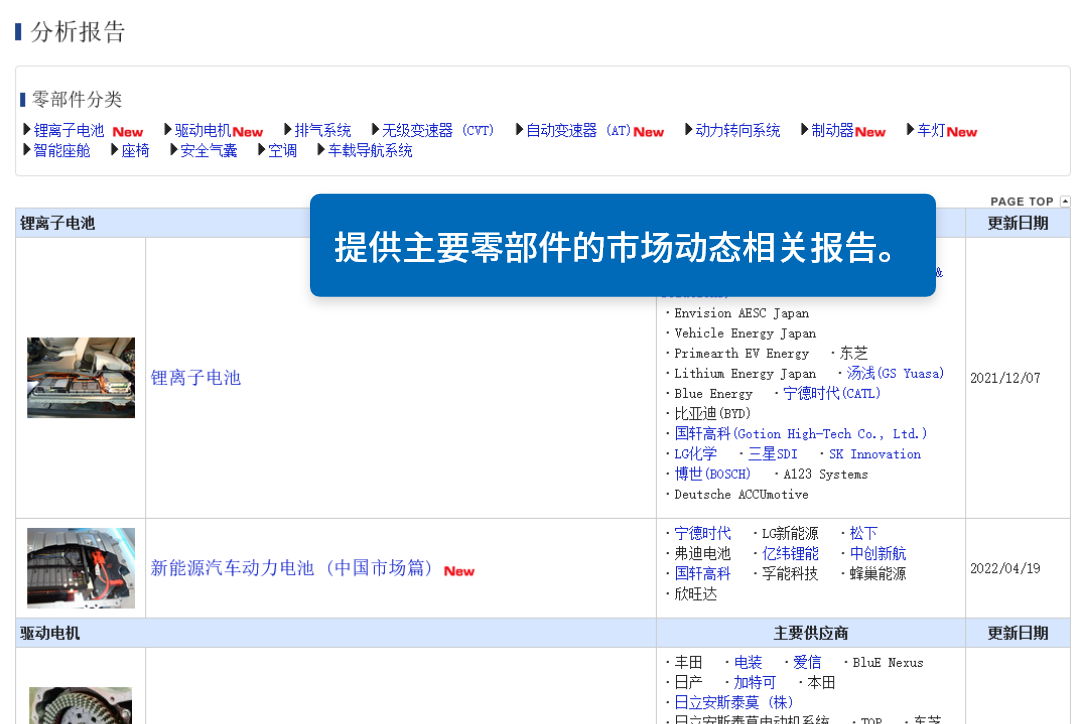Screen dimensions: 1086x724
Task: Go to the 排气系统 category
Action: point(323,130)
